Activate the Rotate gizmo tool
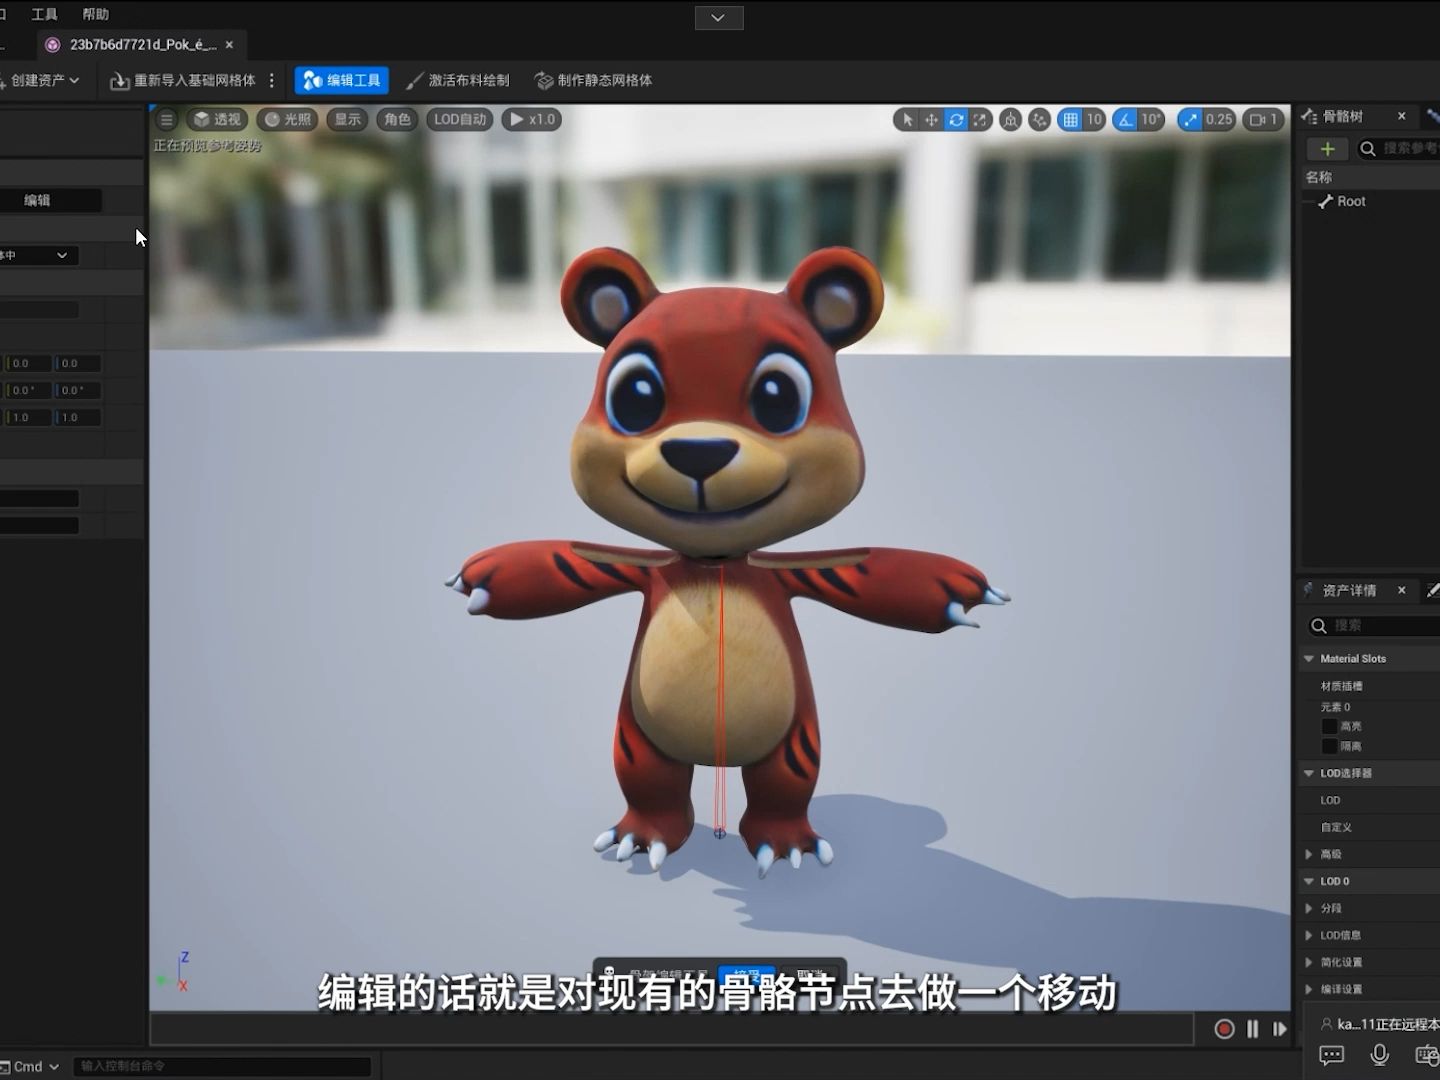Image resolution: width=1440 pixels, height=1080 pixels. click(x=956, y=120)
